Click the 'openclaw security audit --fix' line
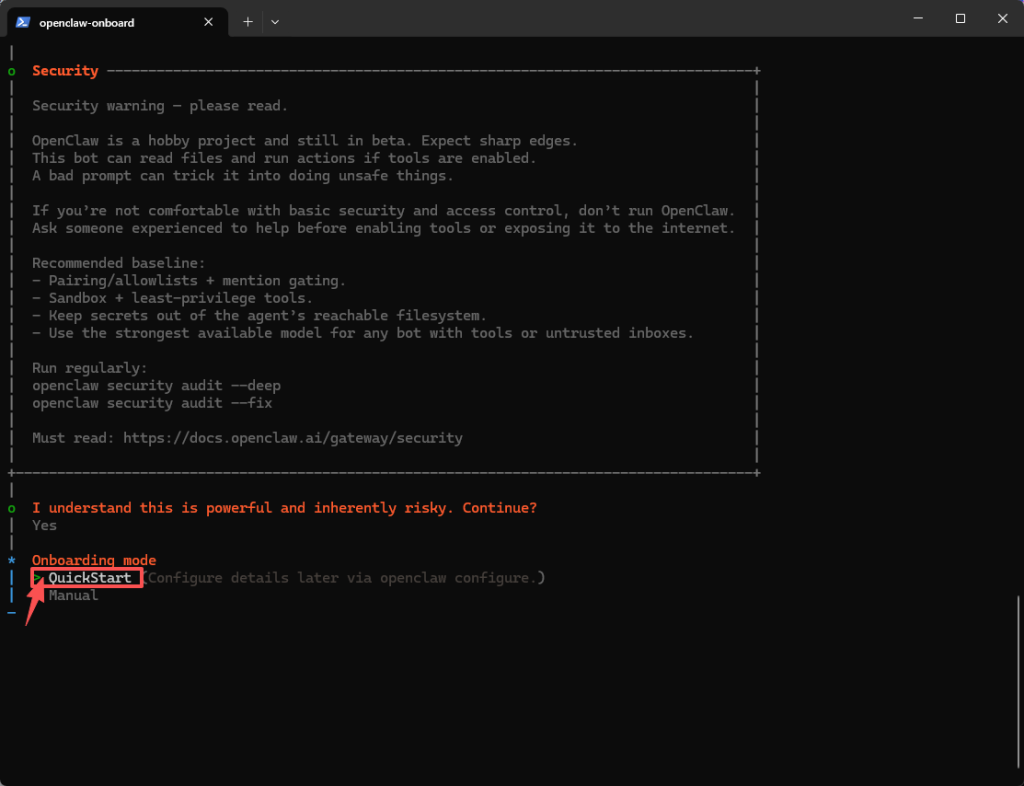Image resolution: width=1024 pixels, height=786 pixels. (152, 403)
